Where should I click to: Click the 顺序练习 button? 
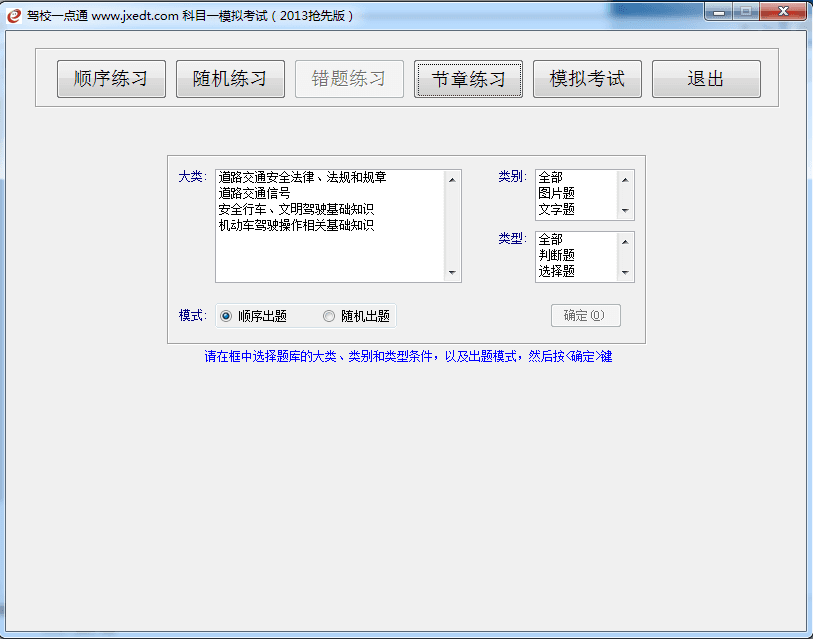click(111, 79)
